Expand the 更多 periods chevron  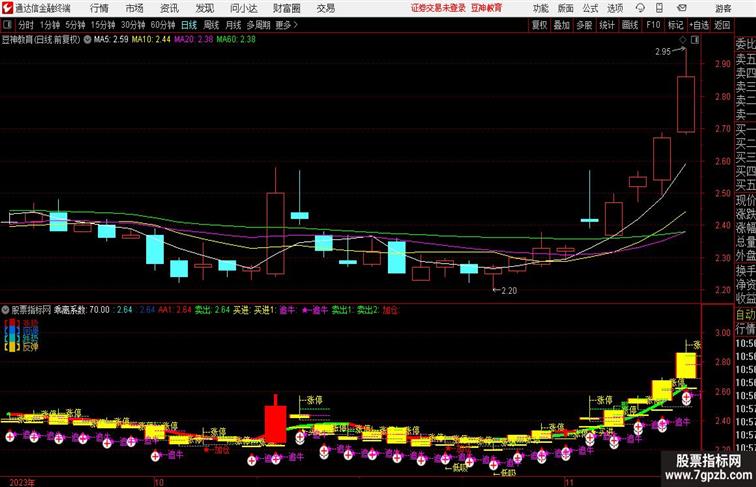[x=296, y=25]
